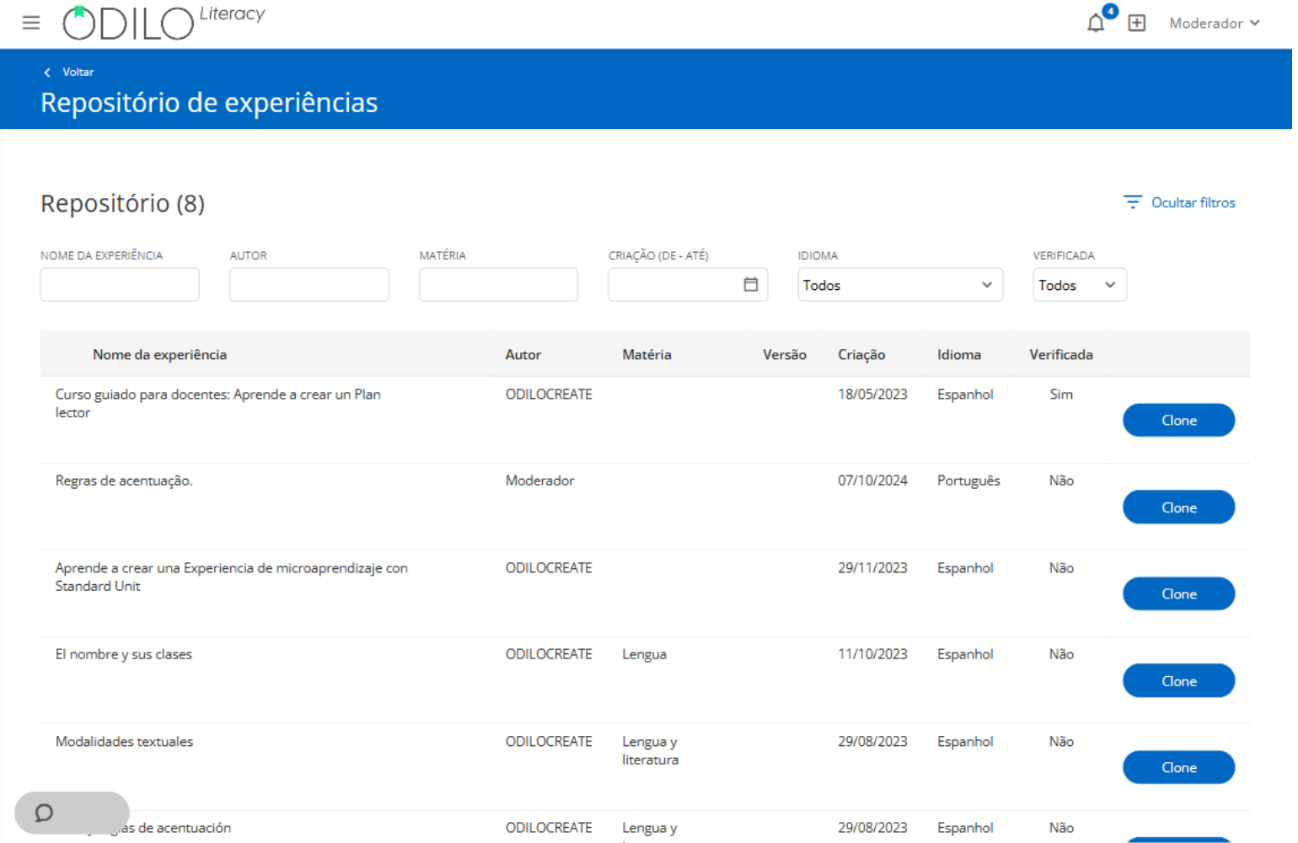Select the Curso guiado para docentes row name
Viewport: 1298px width, 843px height.
tap(218, 403)
